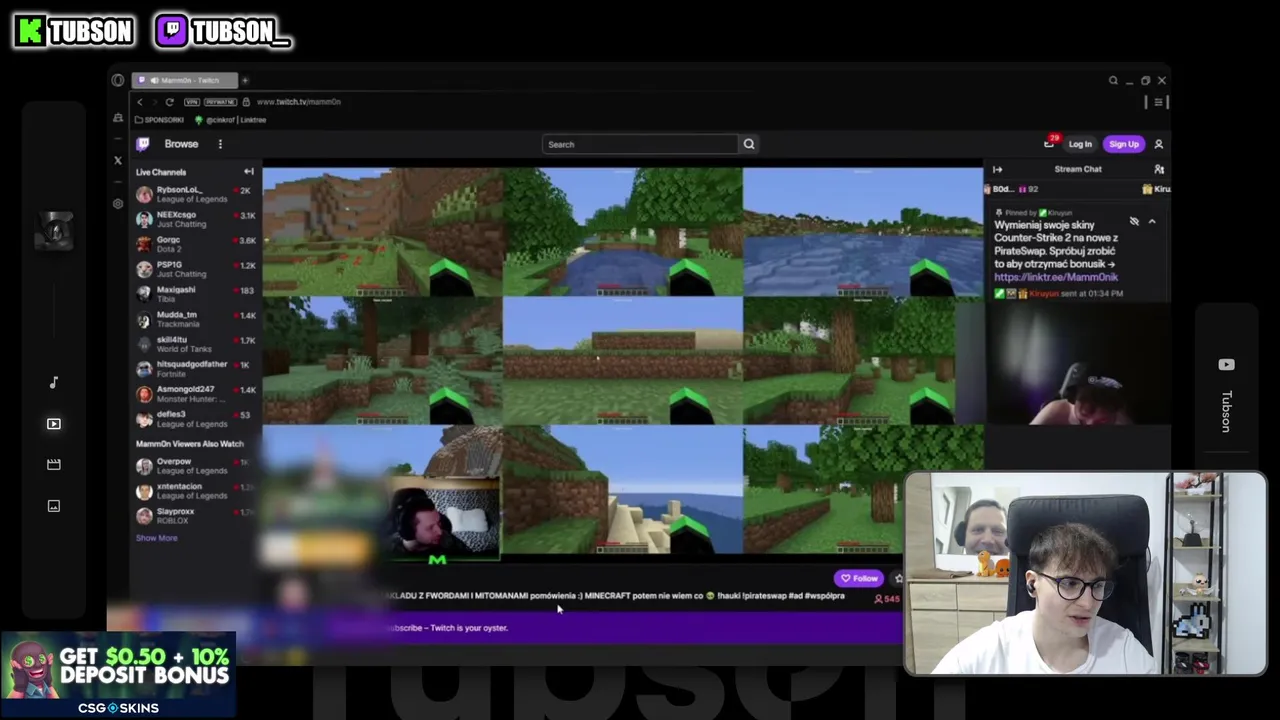Open the SPONSORKI bookmarks folder
Image resolution: width=1280 pixels, height=720 pixels.
pos(160,120)
